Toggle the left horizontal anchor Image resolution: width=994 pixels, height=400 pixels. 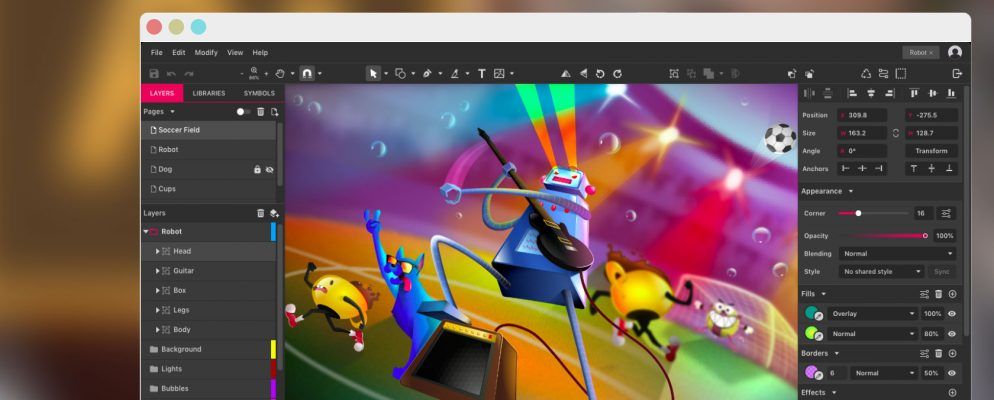click(845, 169)
